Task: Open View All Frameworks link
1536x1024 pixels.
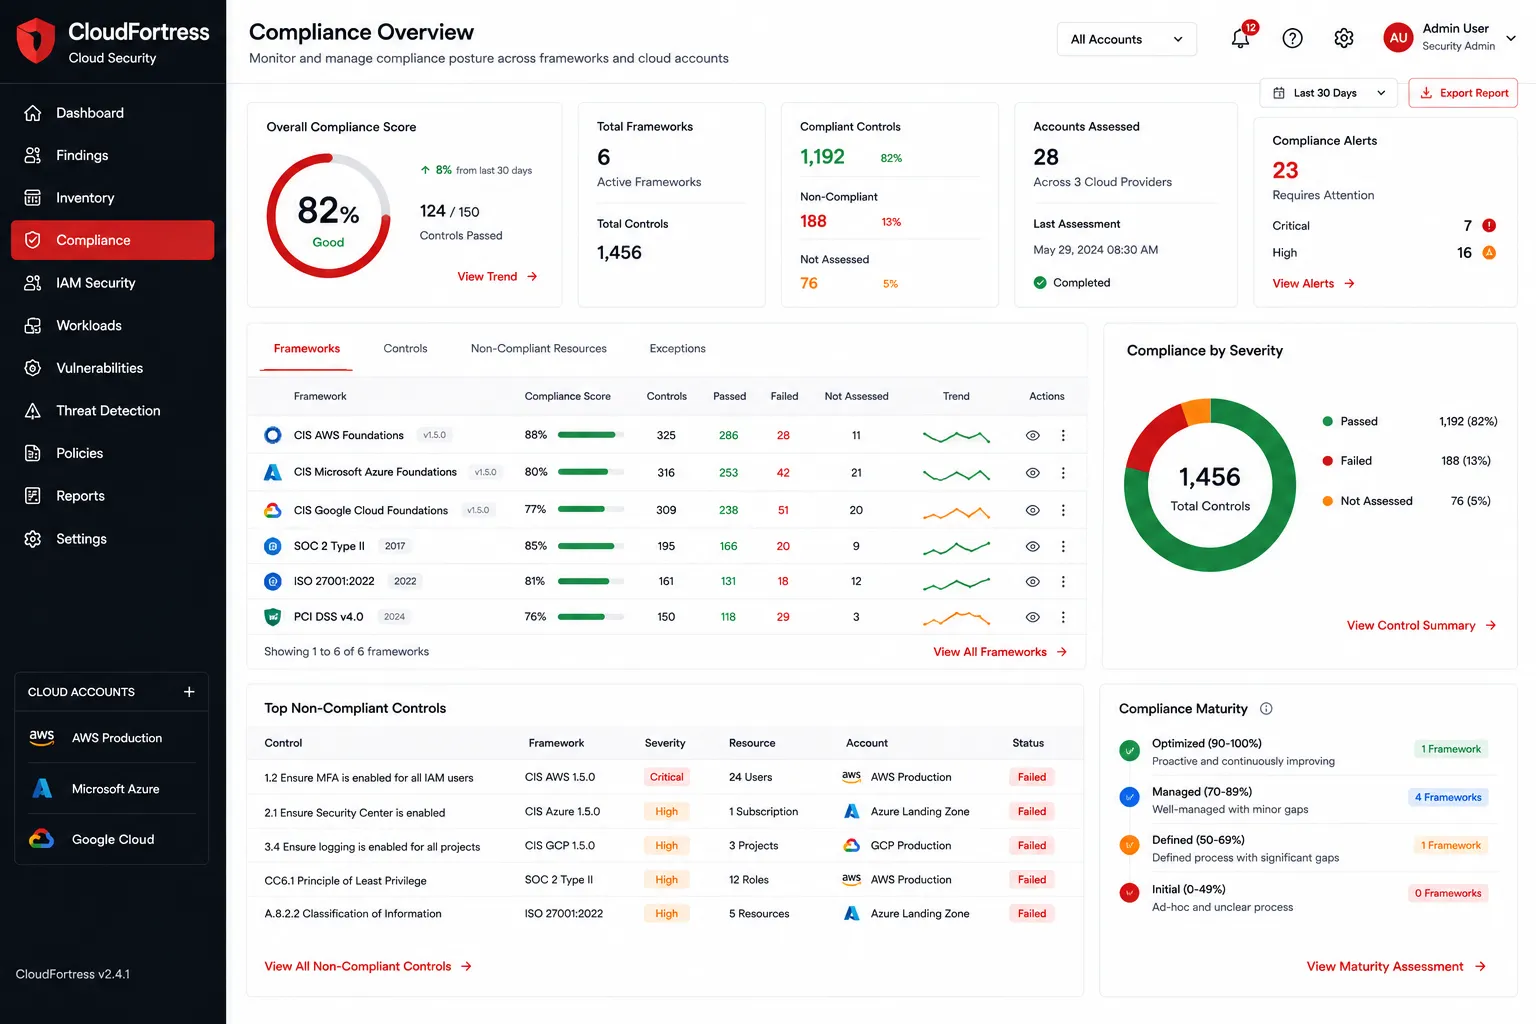Action: pyautogui.click(x=1000, y=652)
